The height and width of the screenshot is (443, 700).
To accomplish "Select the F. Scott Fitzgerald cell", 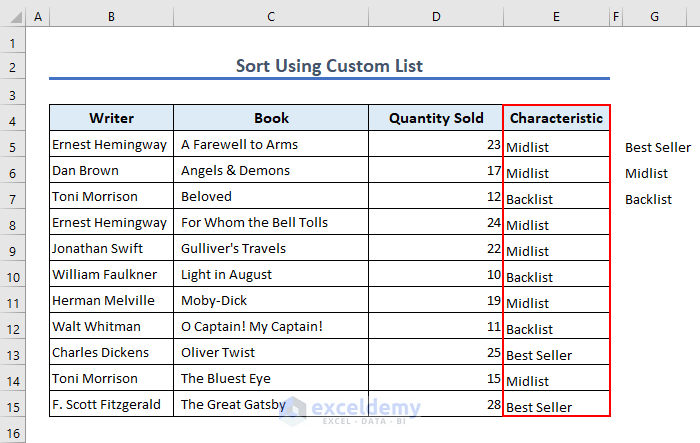I will click(111, 405).
